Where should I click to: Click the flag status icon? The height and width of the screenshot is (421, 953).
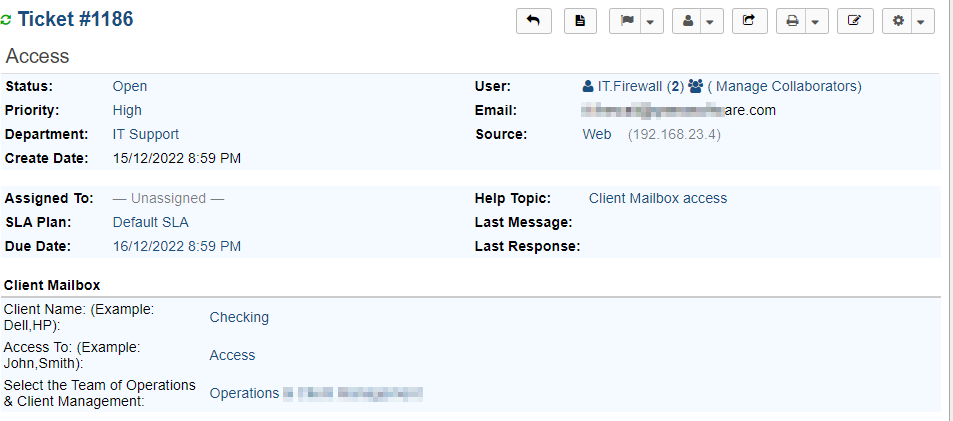point(626,21)
